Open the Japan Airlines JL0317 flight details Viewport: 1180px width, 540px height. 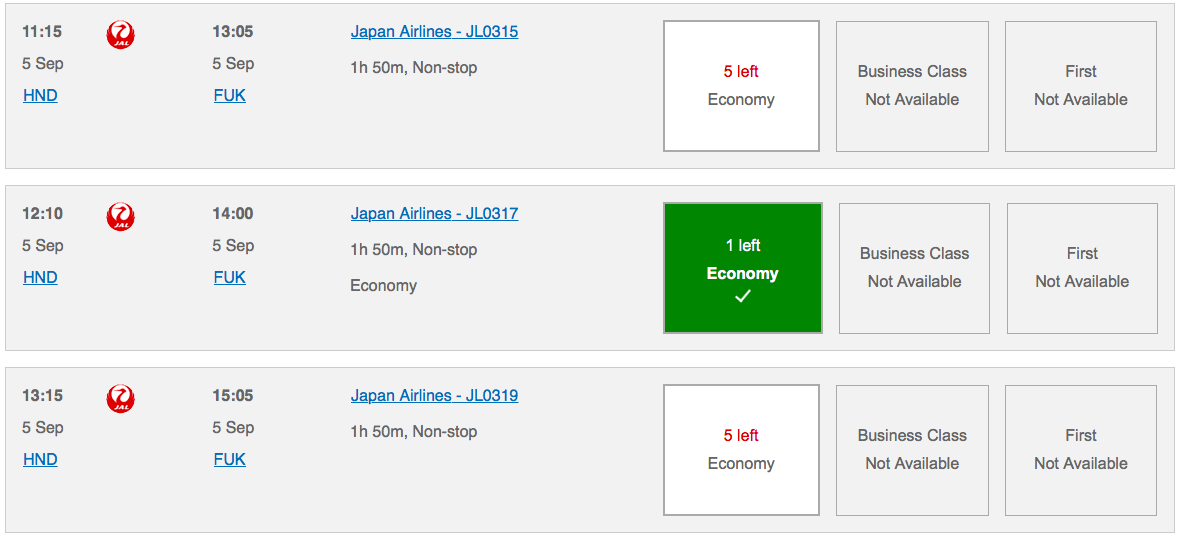(434, 214)
